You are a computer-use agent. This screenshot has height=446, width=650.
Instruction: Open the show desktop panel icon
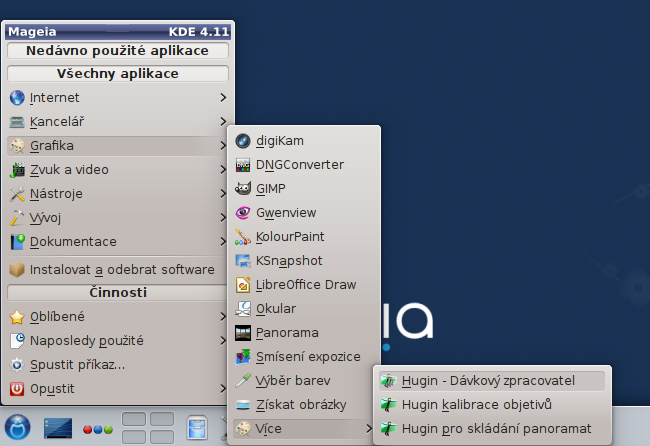tap(58, 428)
